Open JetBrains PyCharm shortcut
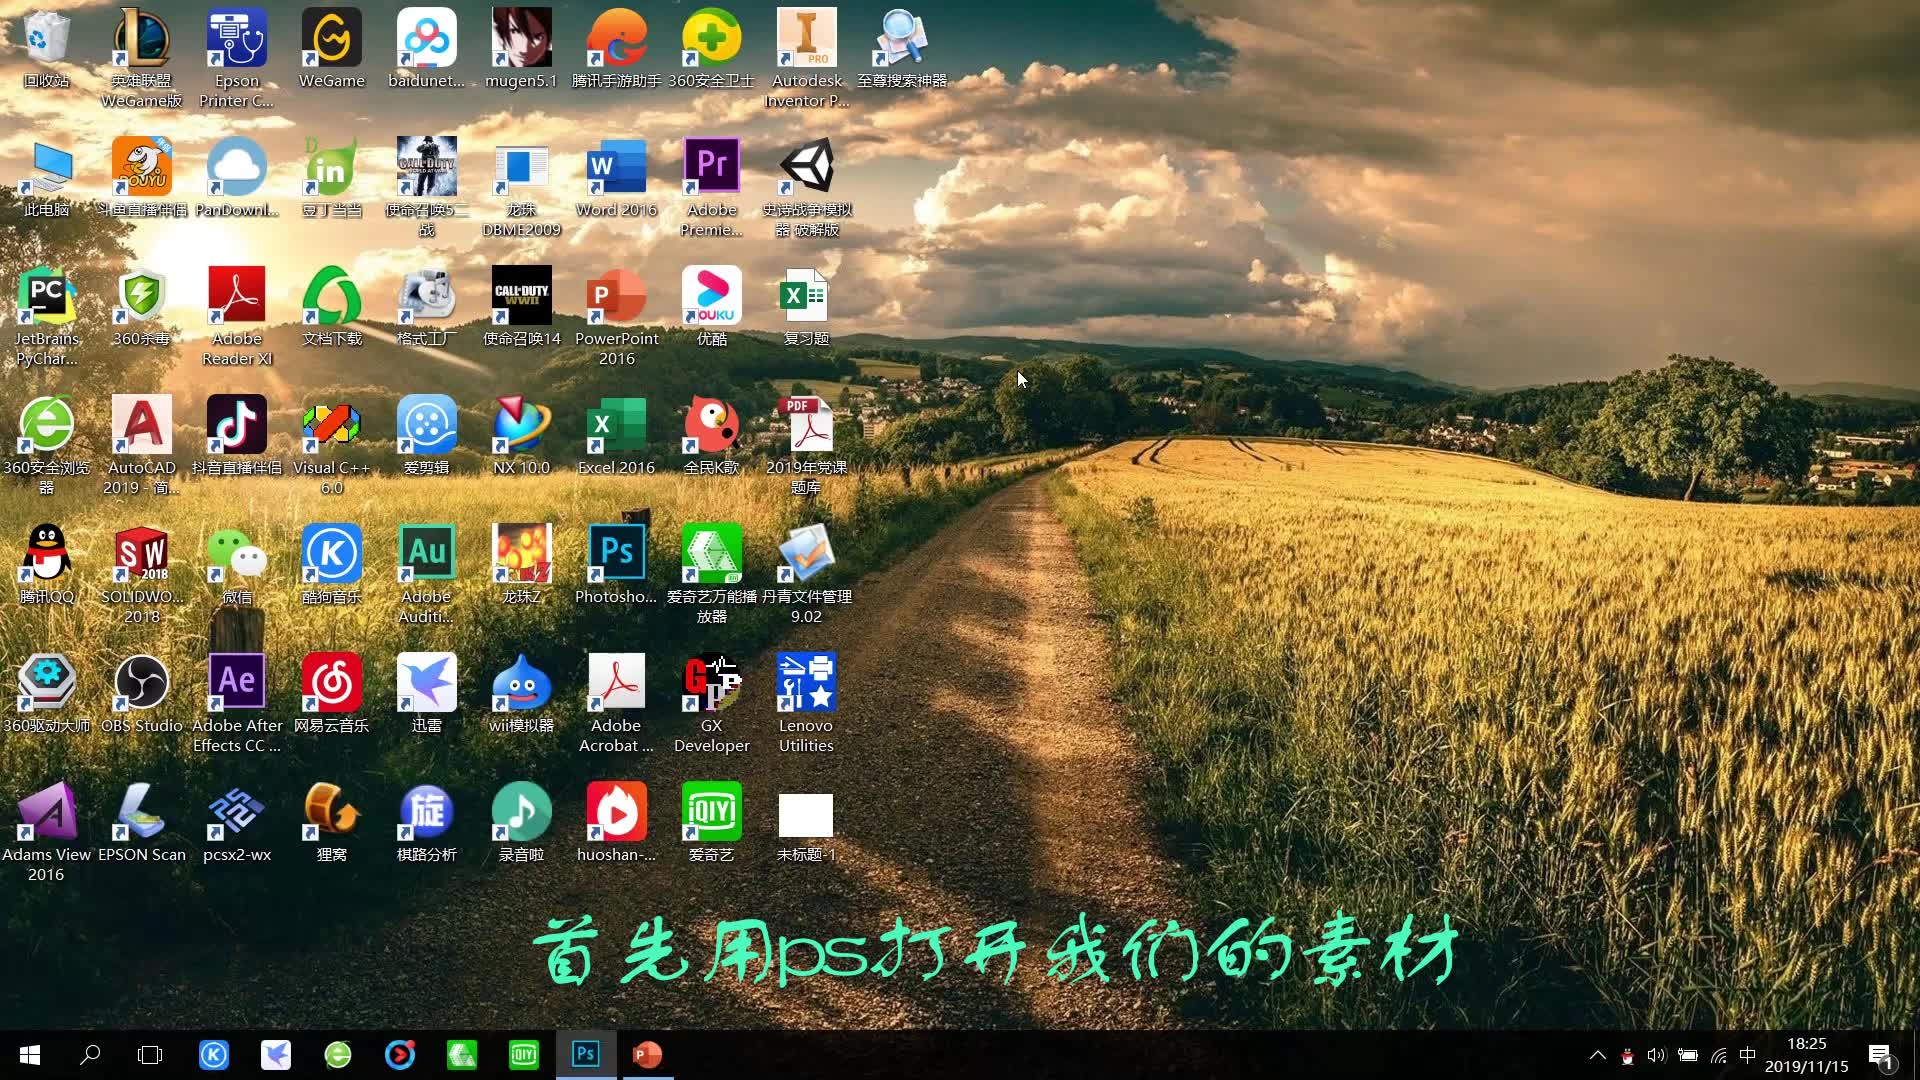 coord(46,316)
